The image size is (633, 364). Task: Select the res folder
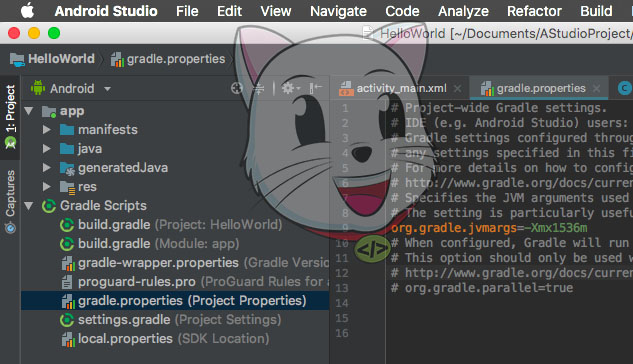87,187
